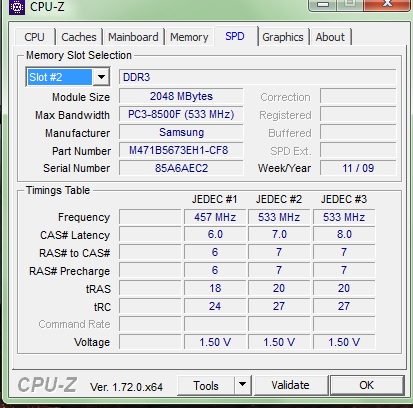Click the JEDEC #2 tRAS value 20

(279, 288)
